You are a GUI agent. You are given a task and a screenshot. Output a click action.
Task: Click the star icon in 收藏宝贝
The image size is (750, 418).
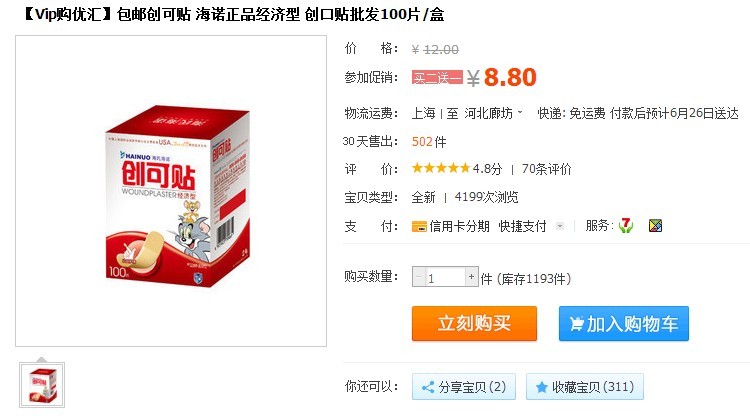(541, 387)
